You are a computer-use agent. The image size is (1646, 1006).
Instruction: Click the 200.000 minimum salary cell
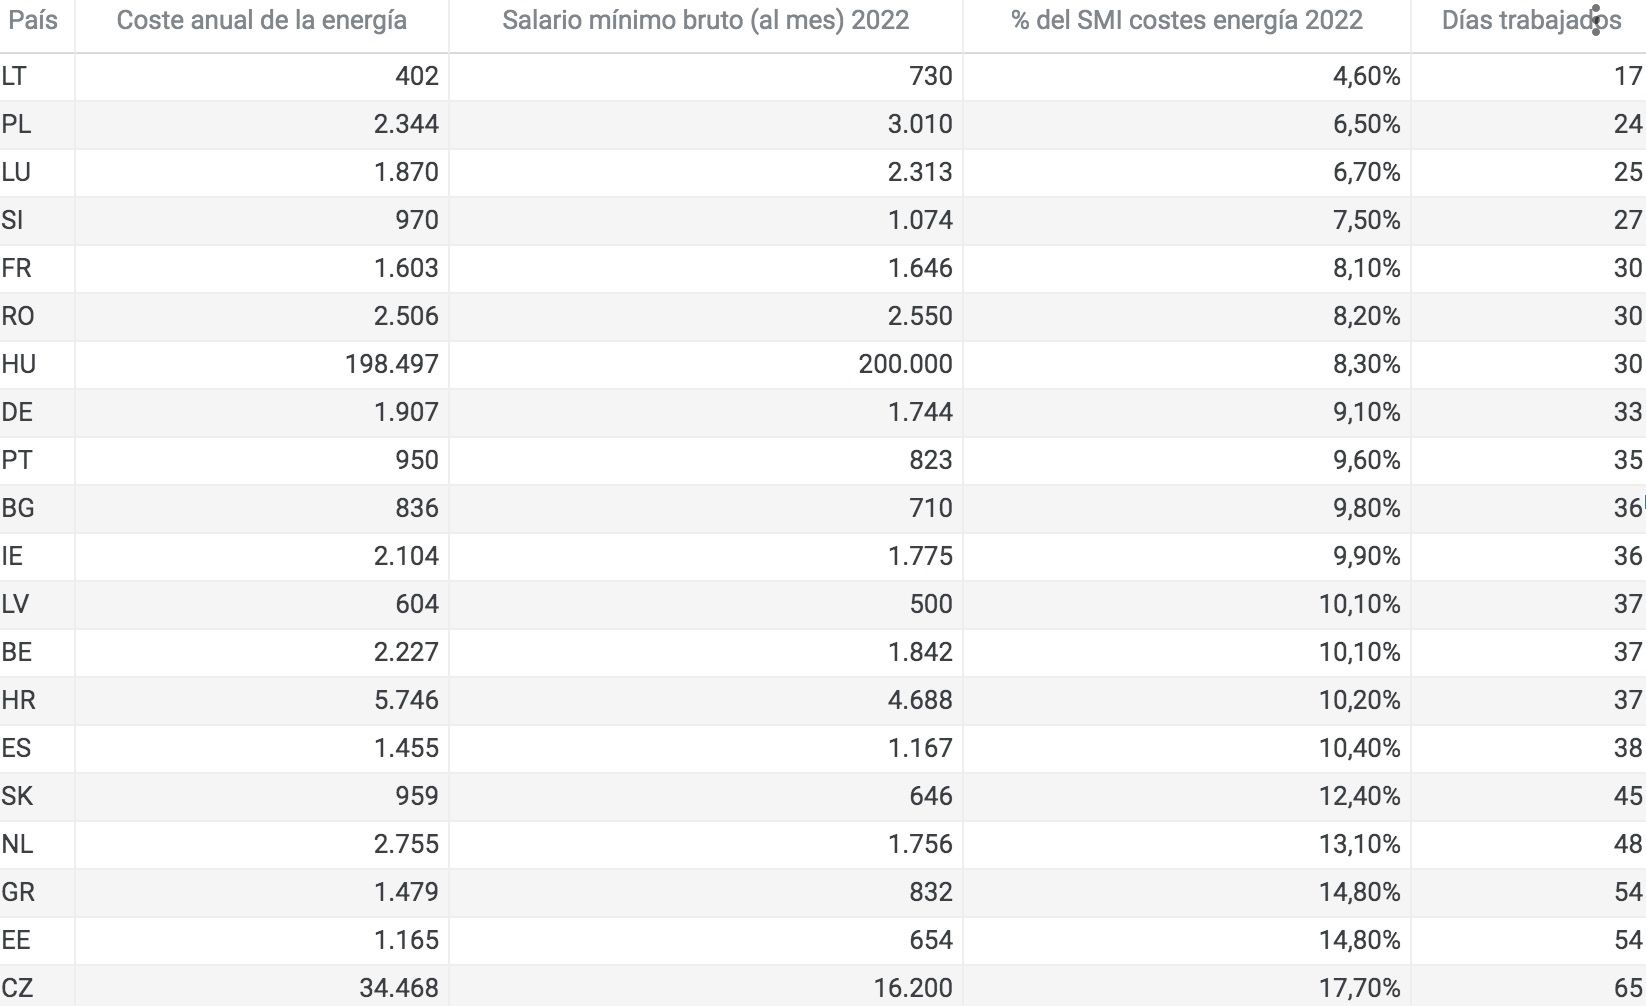point(905,364)
